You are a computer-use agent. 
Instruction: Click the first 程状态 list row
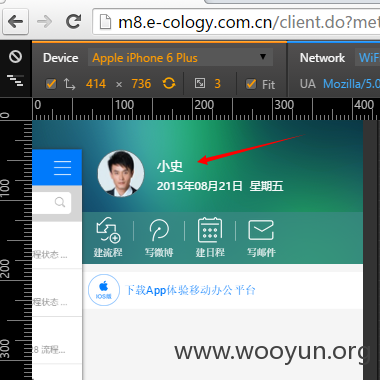[57, 245]
